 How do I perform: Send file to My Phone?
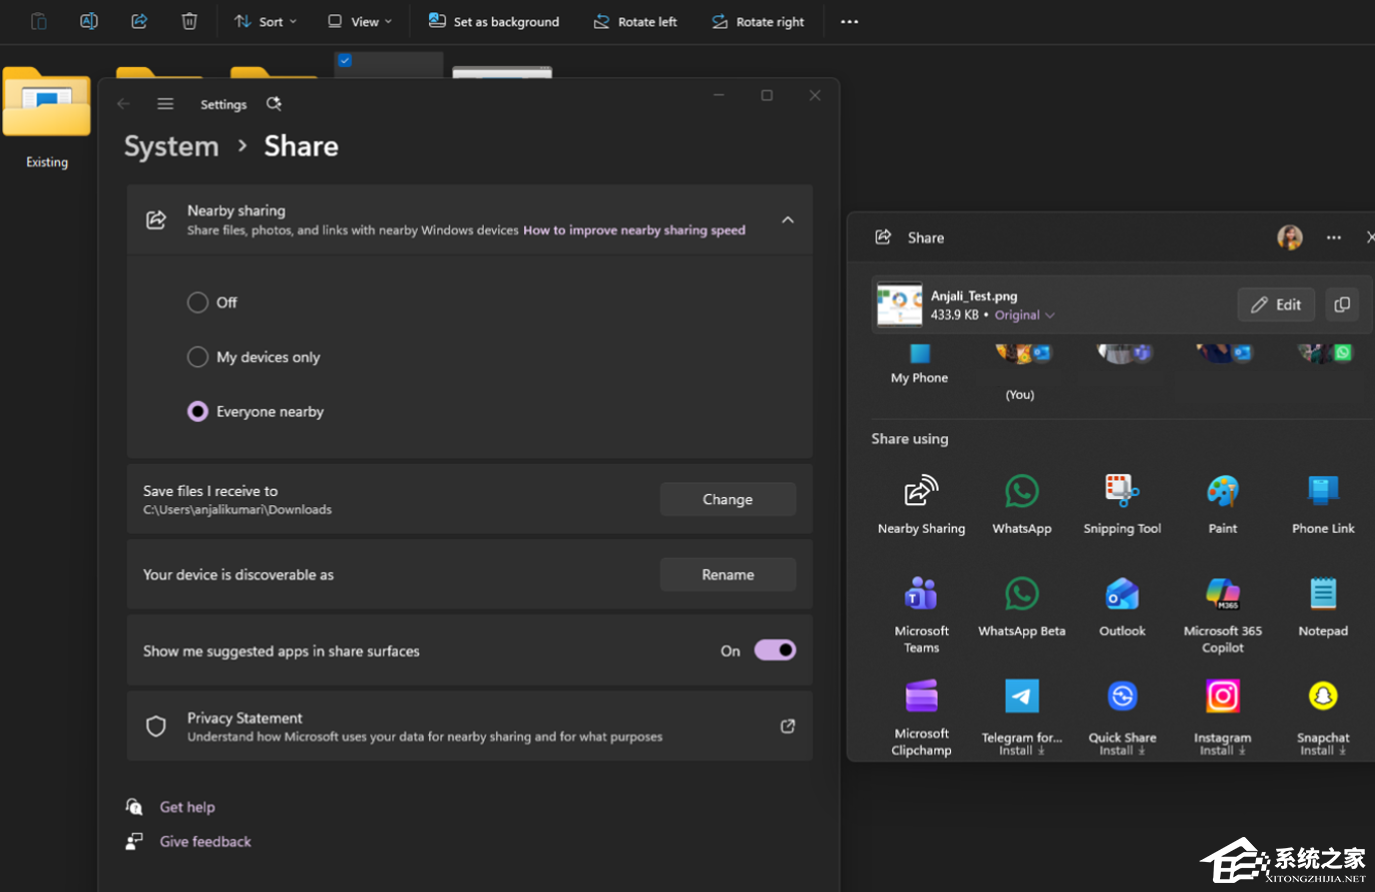(x=919, y=365)
